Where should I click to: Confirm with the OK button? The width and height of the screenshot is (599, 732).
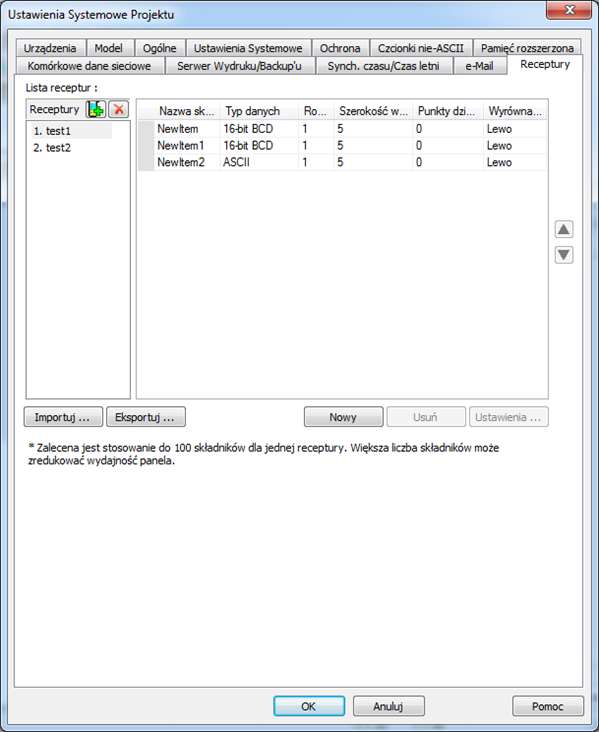(309, 706)
